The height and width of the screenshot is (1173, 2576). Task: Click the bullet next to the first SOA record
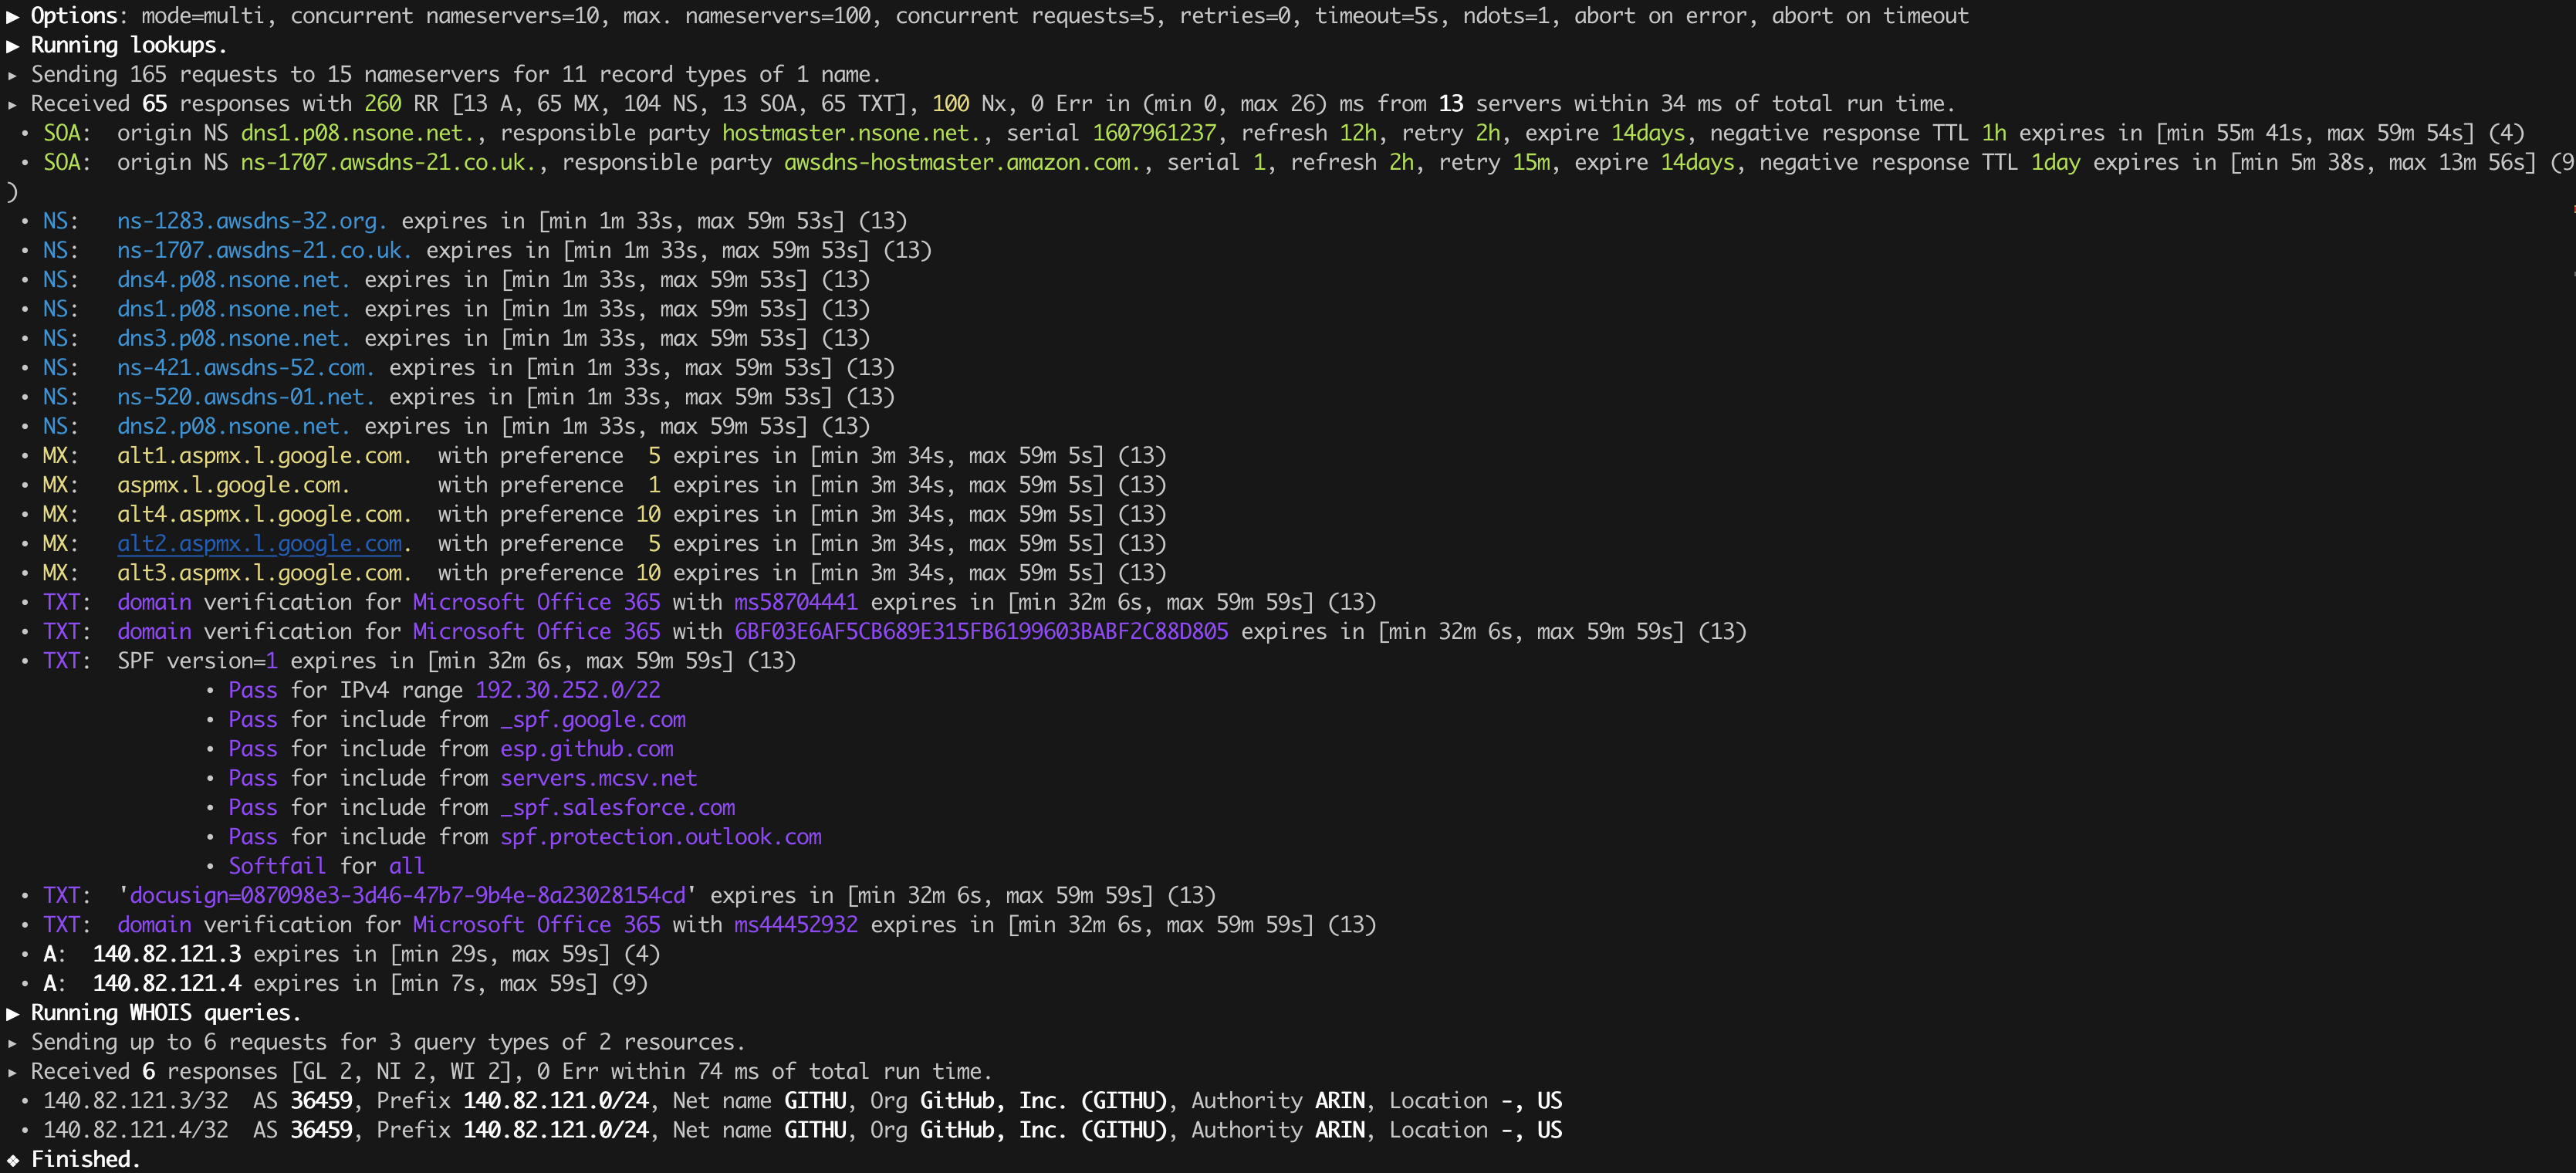pyautogui.click(x=26, y=132)
